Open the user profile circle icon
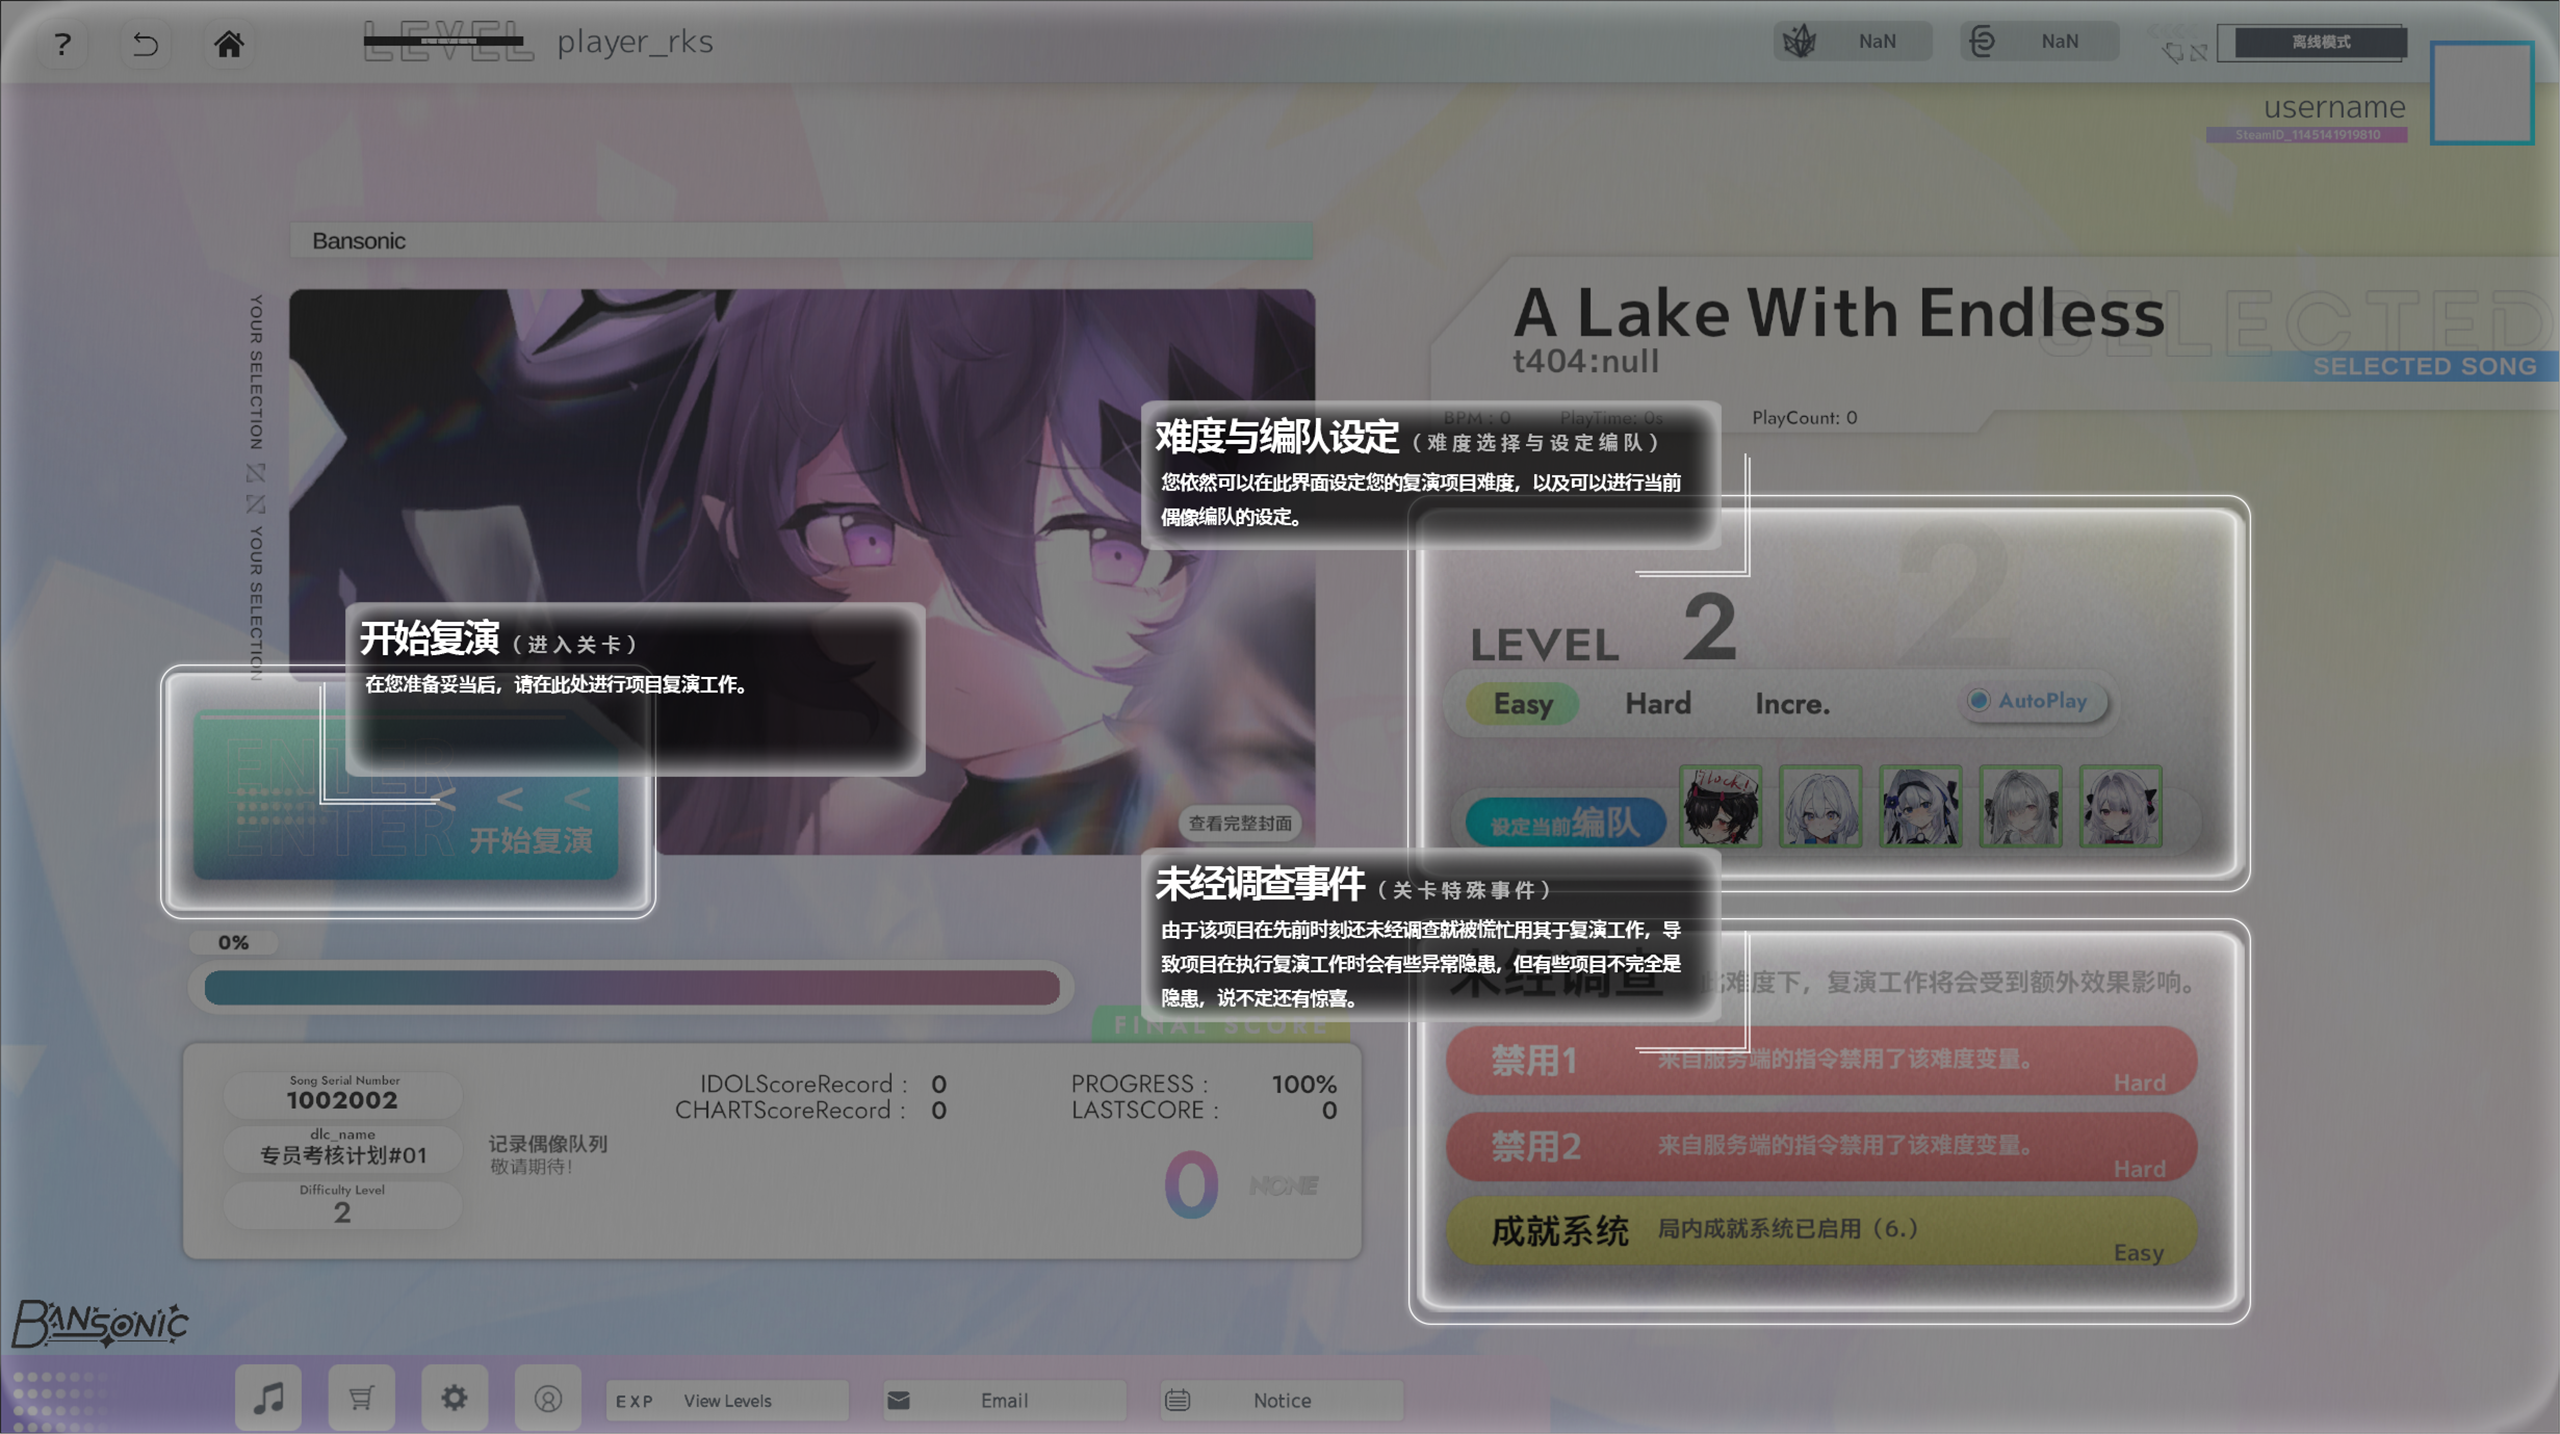The width and height of the screenshot is (2560, 1434). 548,1398
